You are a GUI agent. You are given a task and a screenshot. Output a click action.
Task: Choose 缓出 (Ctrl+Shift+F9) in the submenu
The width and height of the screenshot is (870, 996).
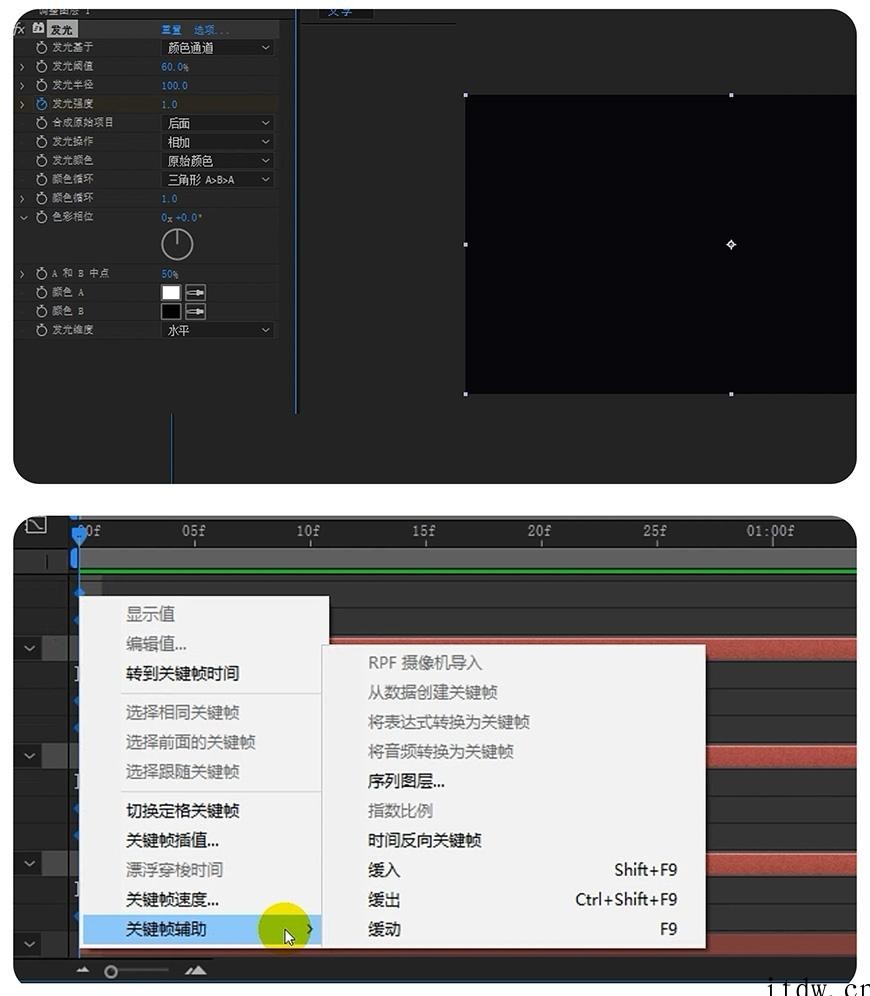pos(514,899)
